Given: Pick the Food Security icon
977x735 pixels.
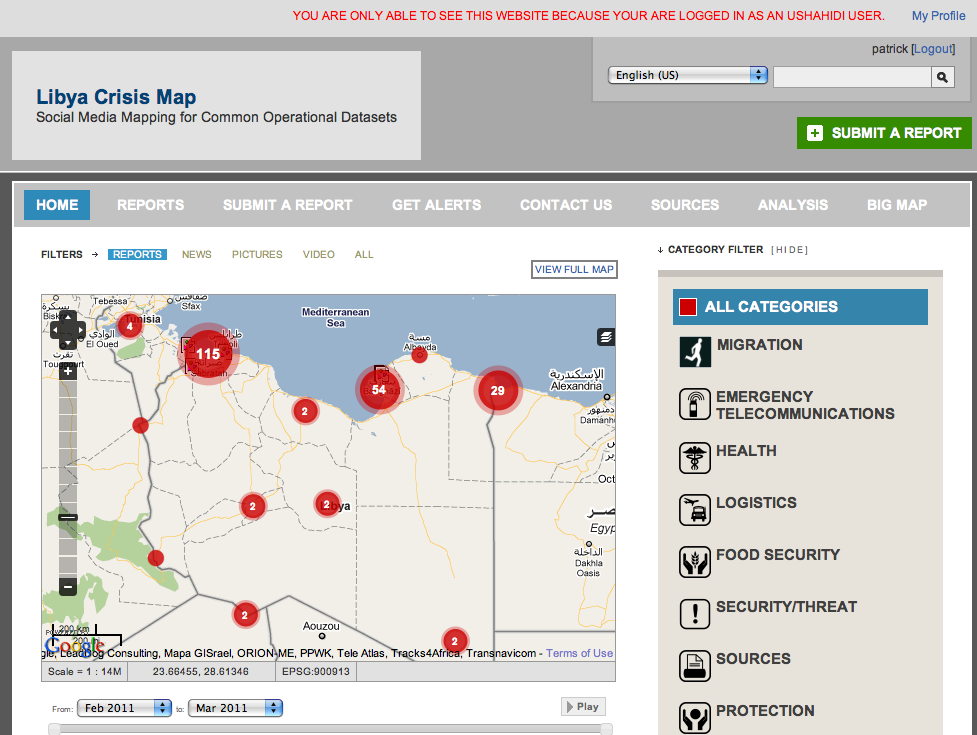Looking at the screenshot, I should pos(695,561).
